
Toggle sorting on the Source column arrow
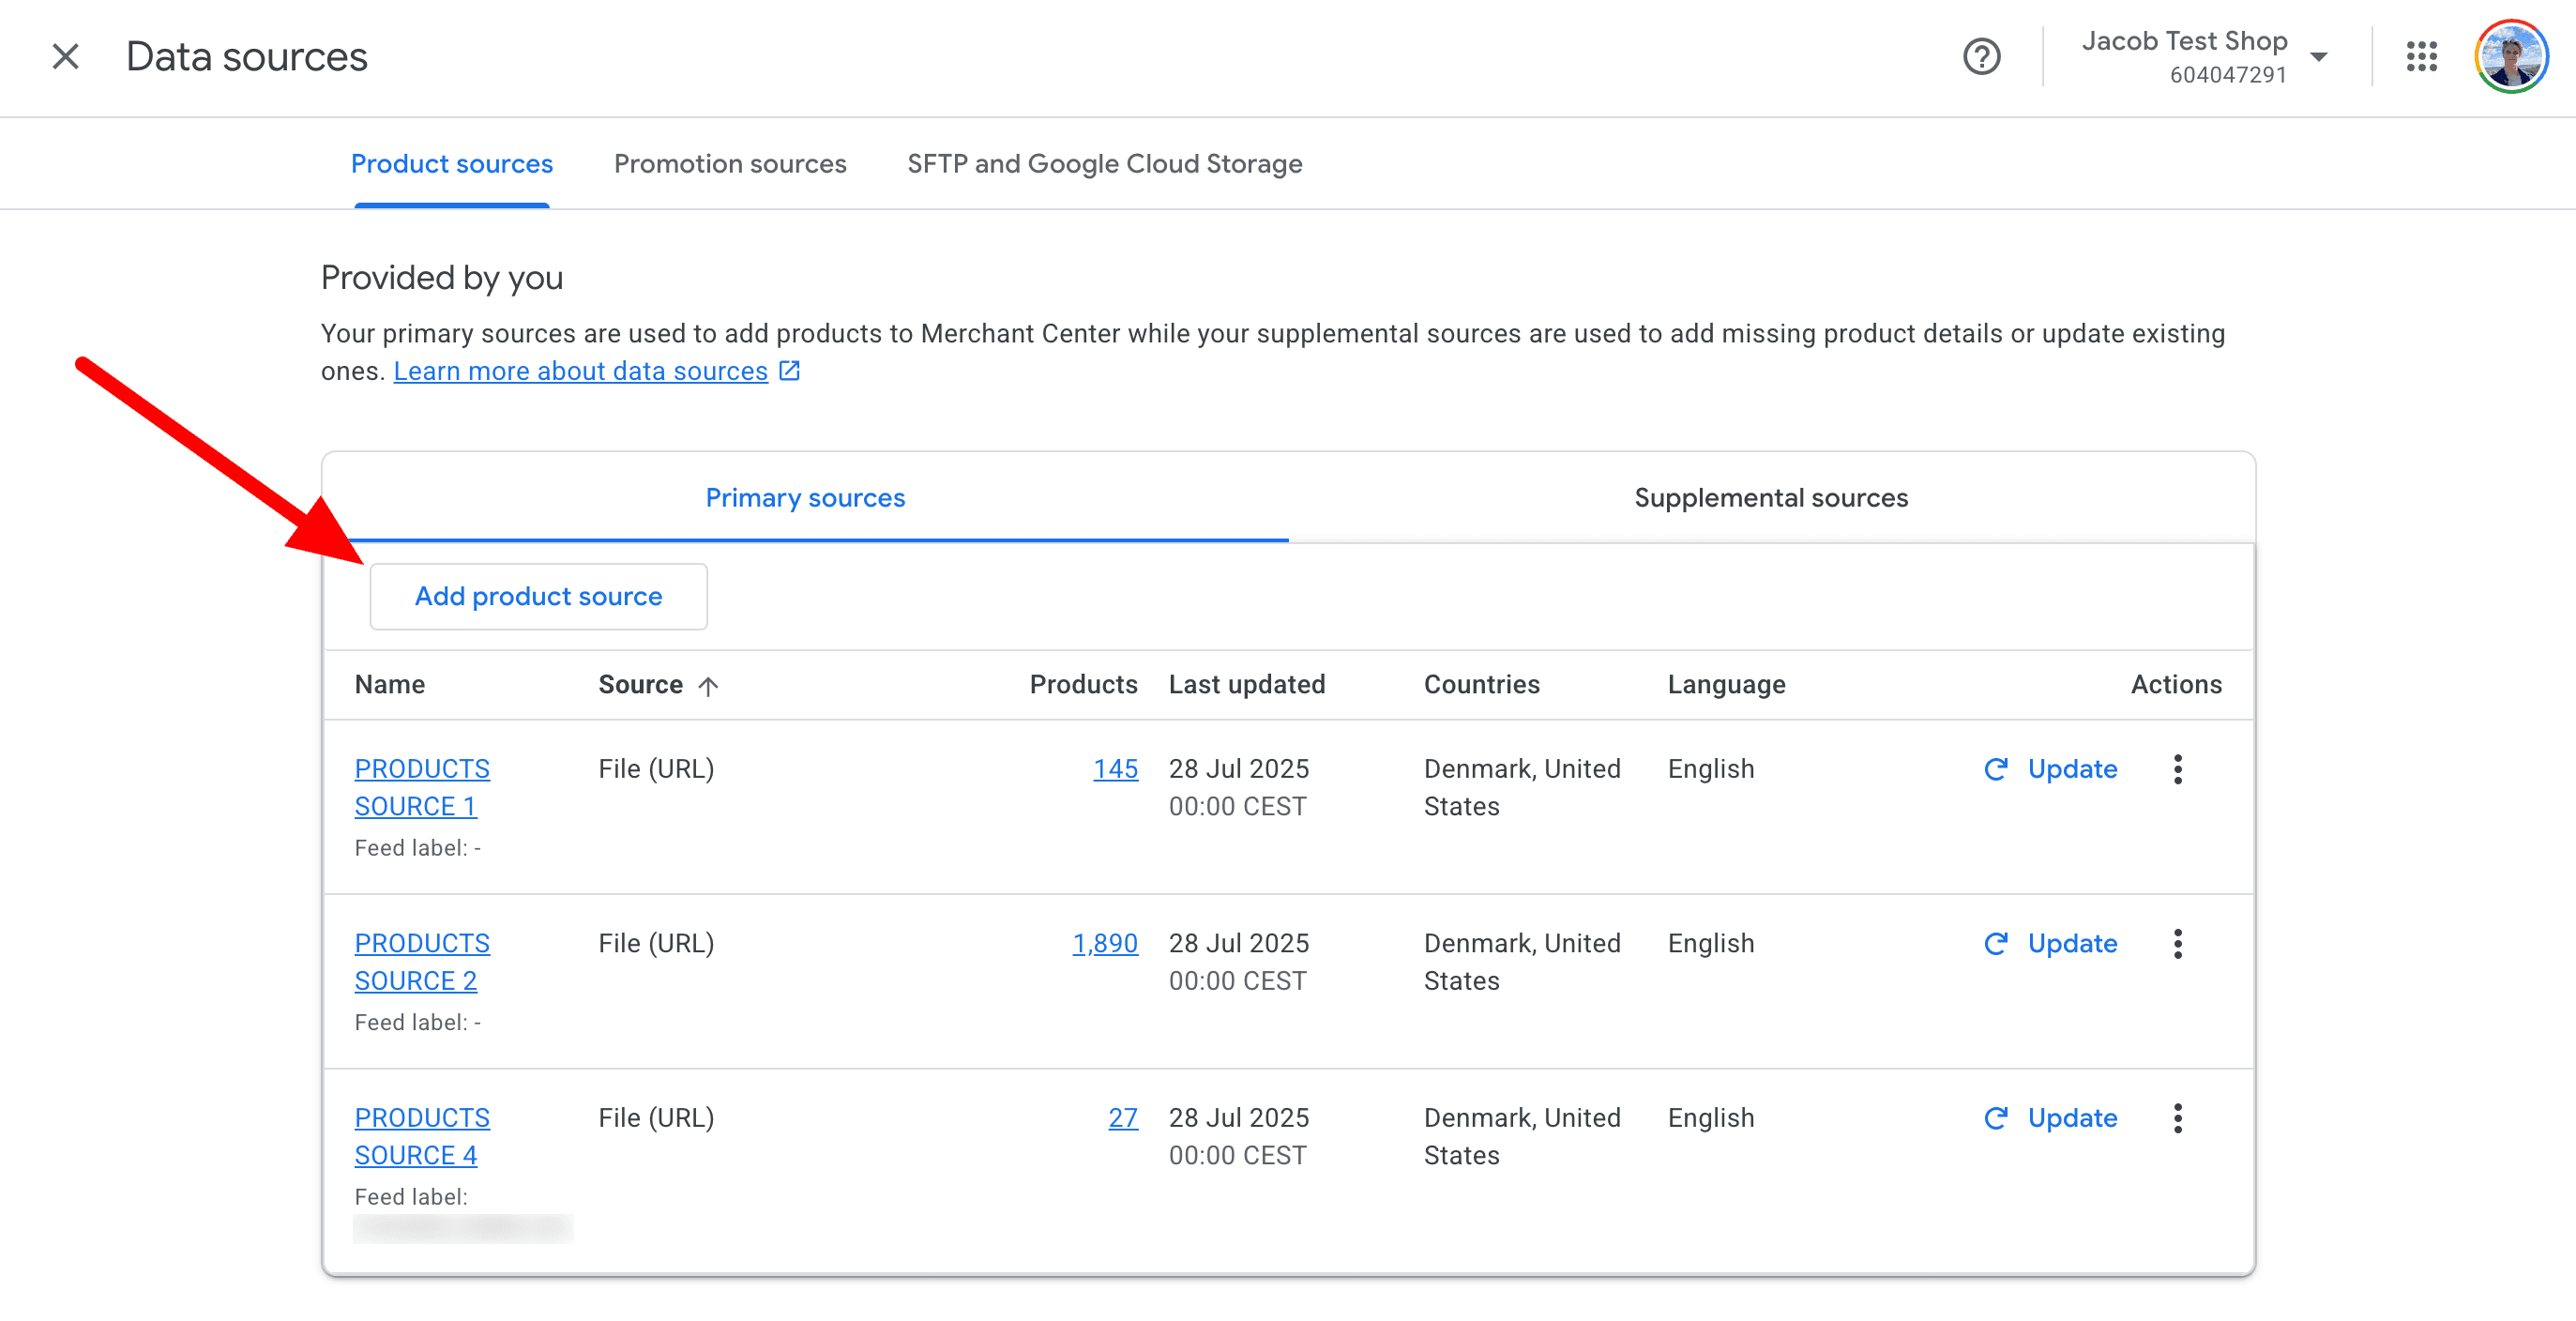click(710, 685)
